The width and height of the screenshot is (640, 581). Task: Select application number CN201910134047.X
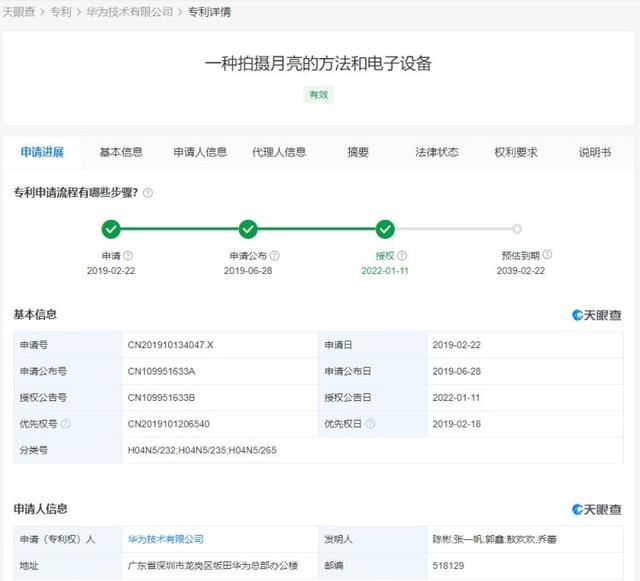[x=171, y=345]
